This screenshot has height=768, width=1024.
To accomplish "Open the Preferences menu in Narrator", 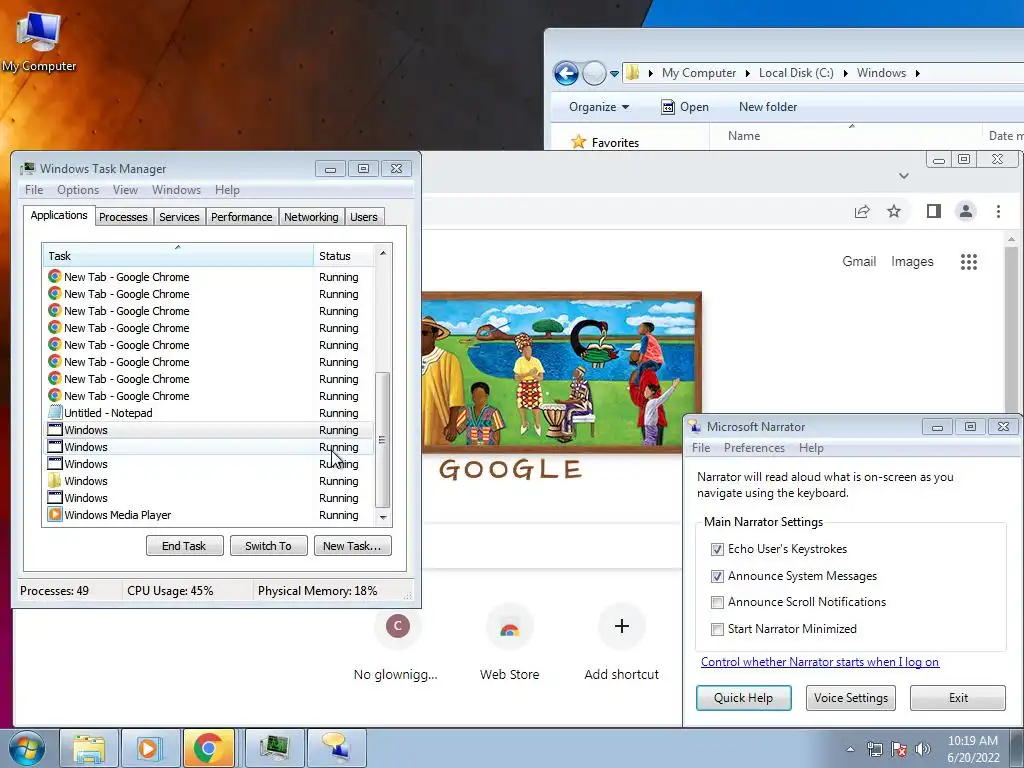I will pos(754,448).
